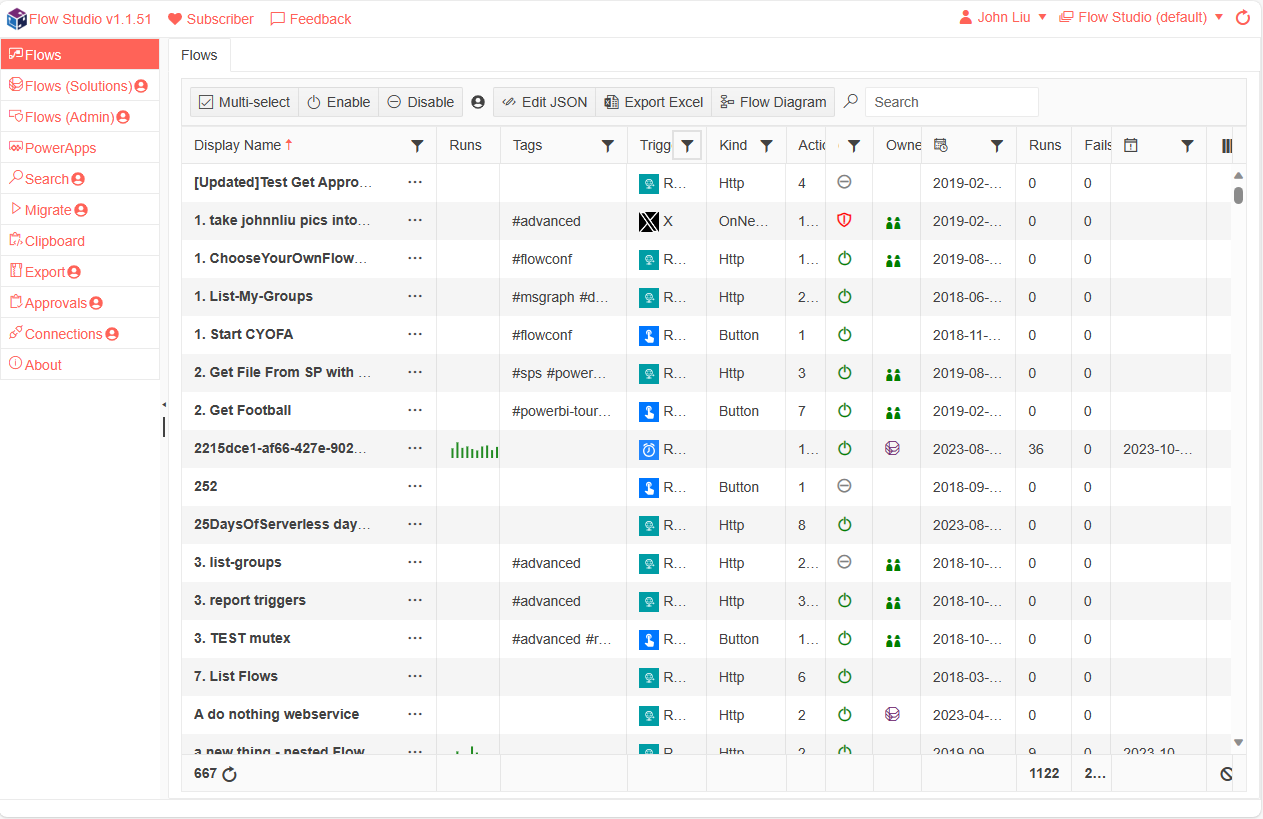Open Flows (Solutions) in the sidebar
This screenshot has width=1263, height=819.
78,86
